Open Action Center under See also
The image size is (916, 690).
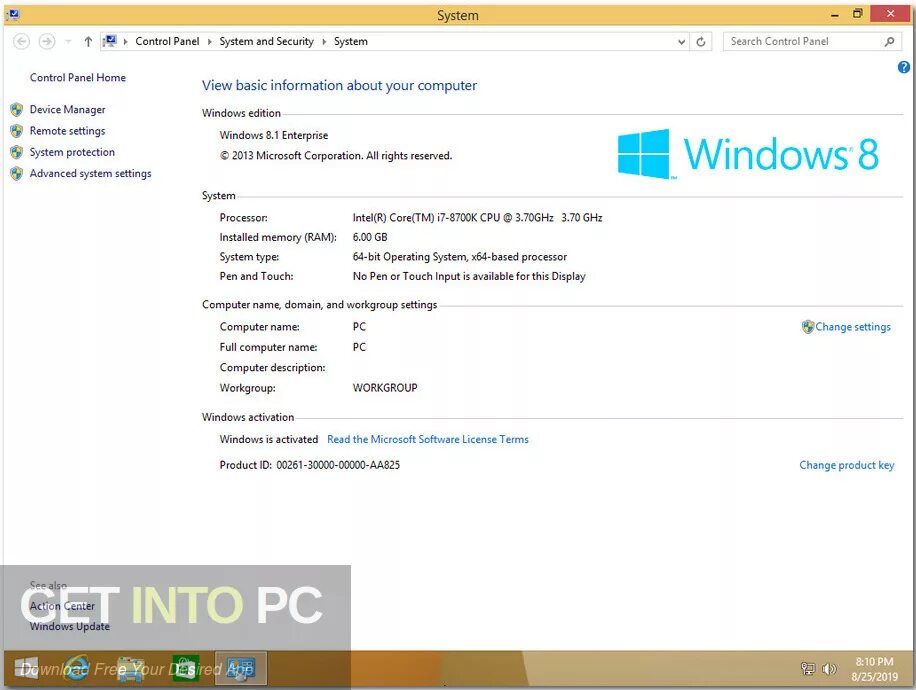click(x=62, y=606)
